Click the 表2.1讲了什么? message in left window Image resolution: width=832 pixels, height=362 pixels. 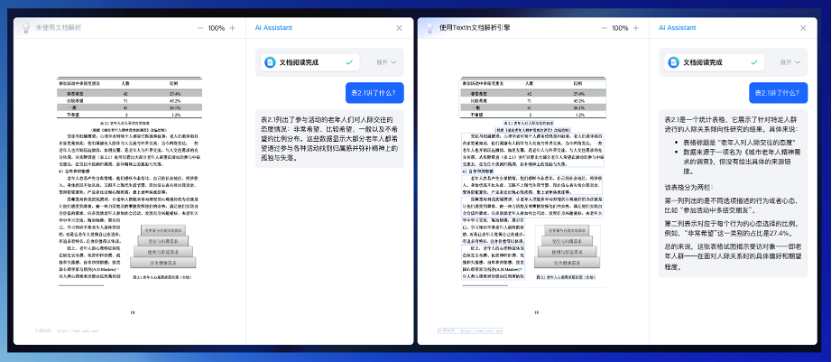[375, 93]
